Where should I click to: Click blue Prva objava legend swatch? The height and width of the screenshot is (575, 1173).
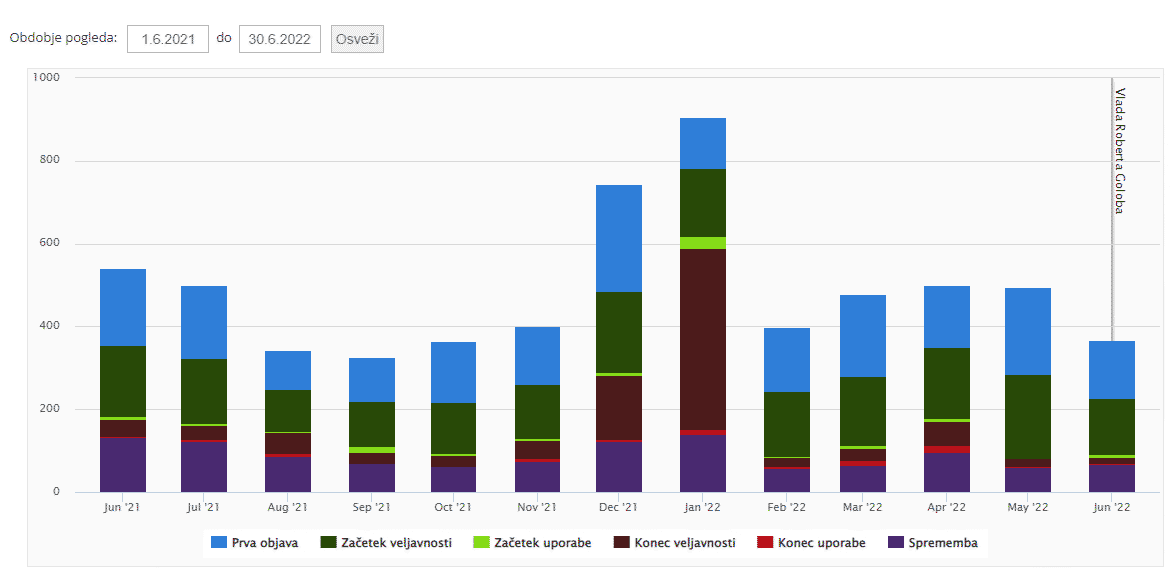pyautogui.click(x=217, y=543)
